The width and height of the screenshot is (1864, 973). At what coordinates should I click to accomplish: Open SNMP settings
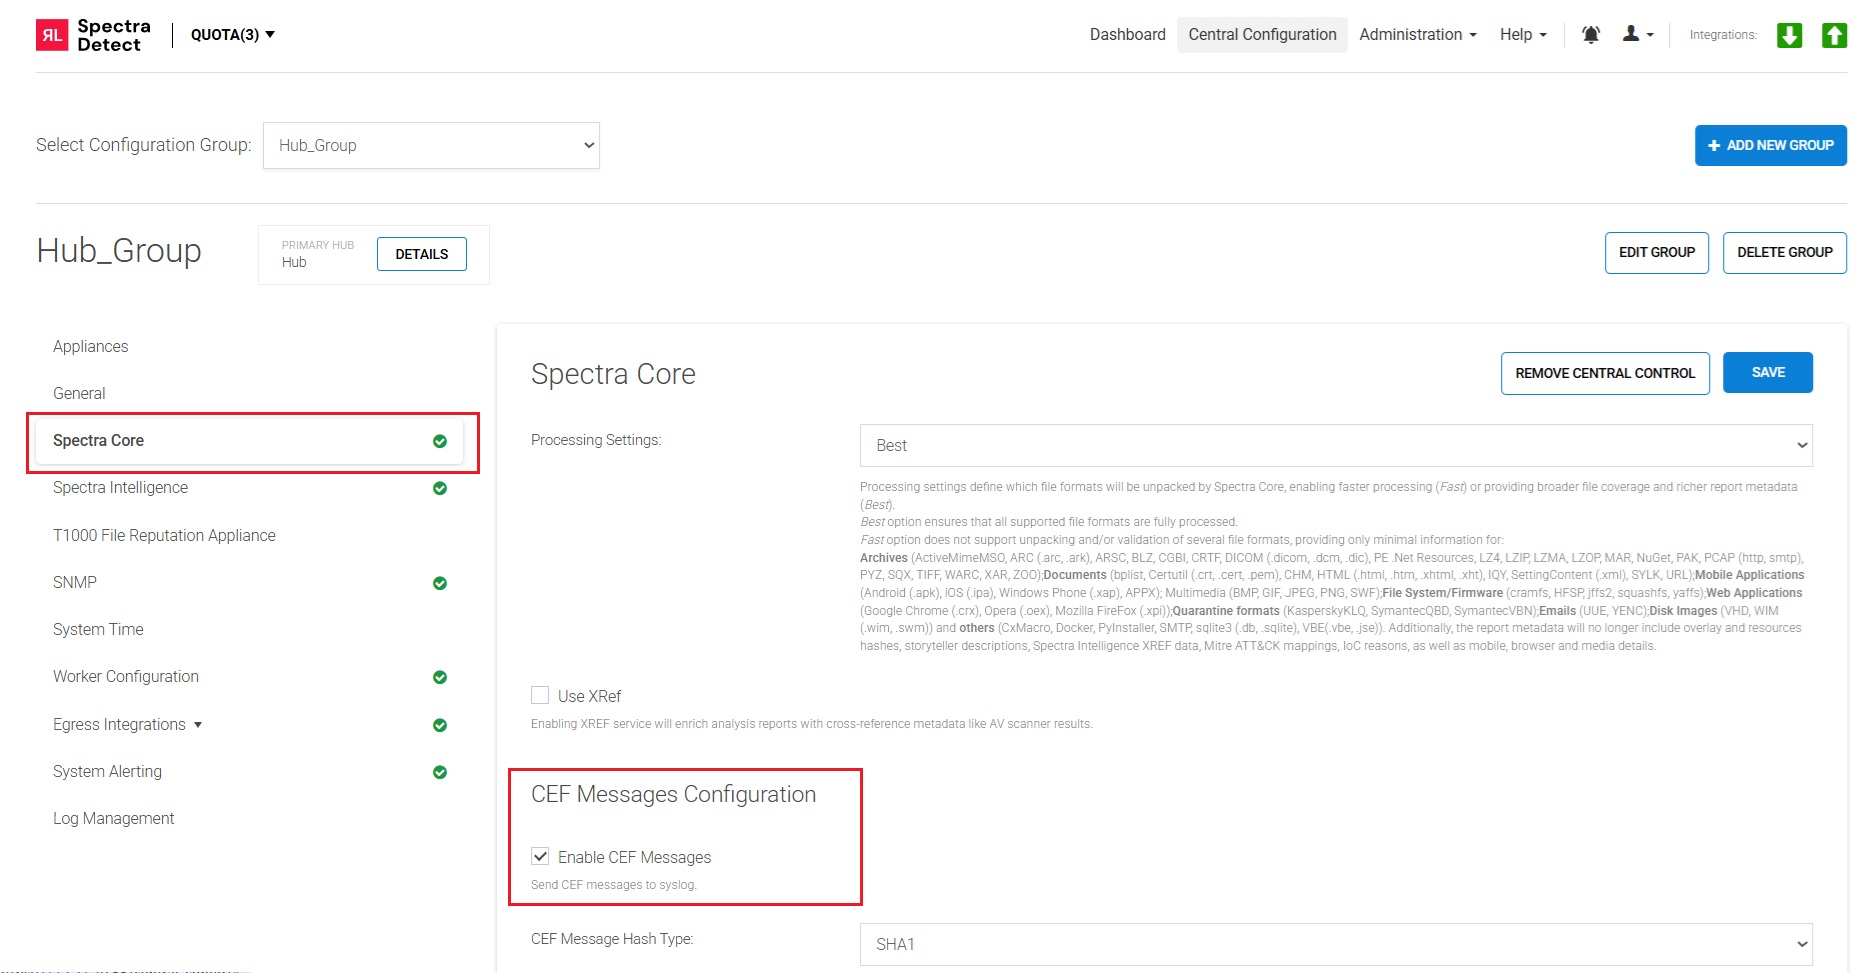click(x=75, y=582)
